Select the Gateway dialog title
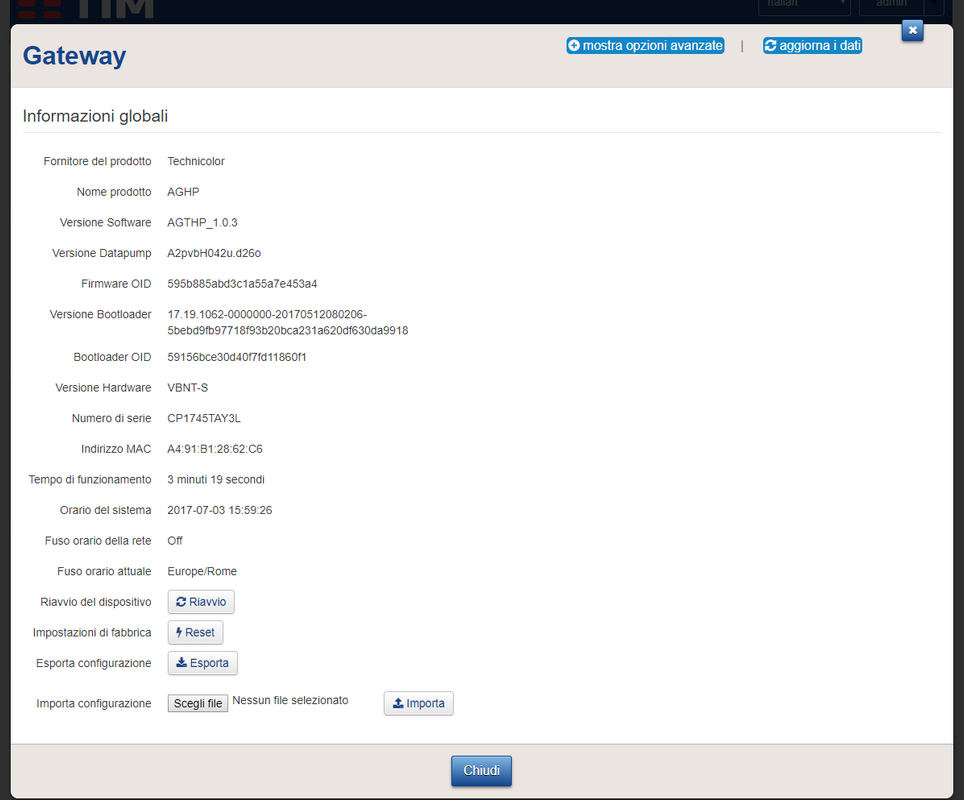The image size is (964, 800). pos(74,56)
